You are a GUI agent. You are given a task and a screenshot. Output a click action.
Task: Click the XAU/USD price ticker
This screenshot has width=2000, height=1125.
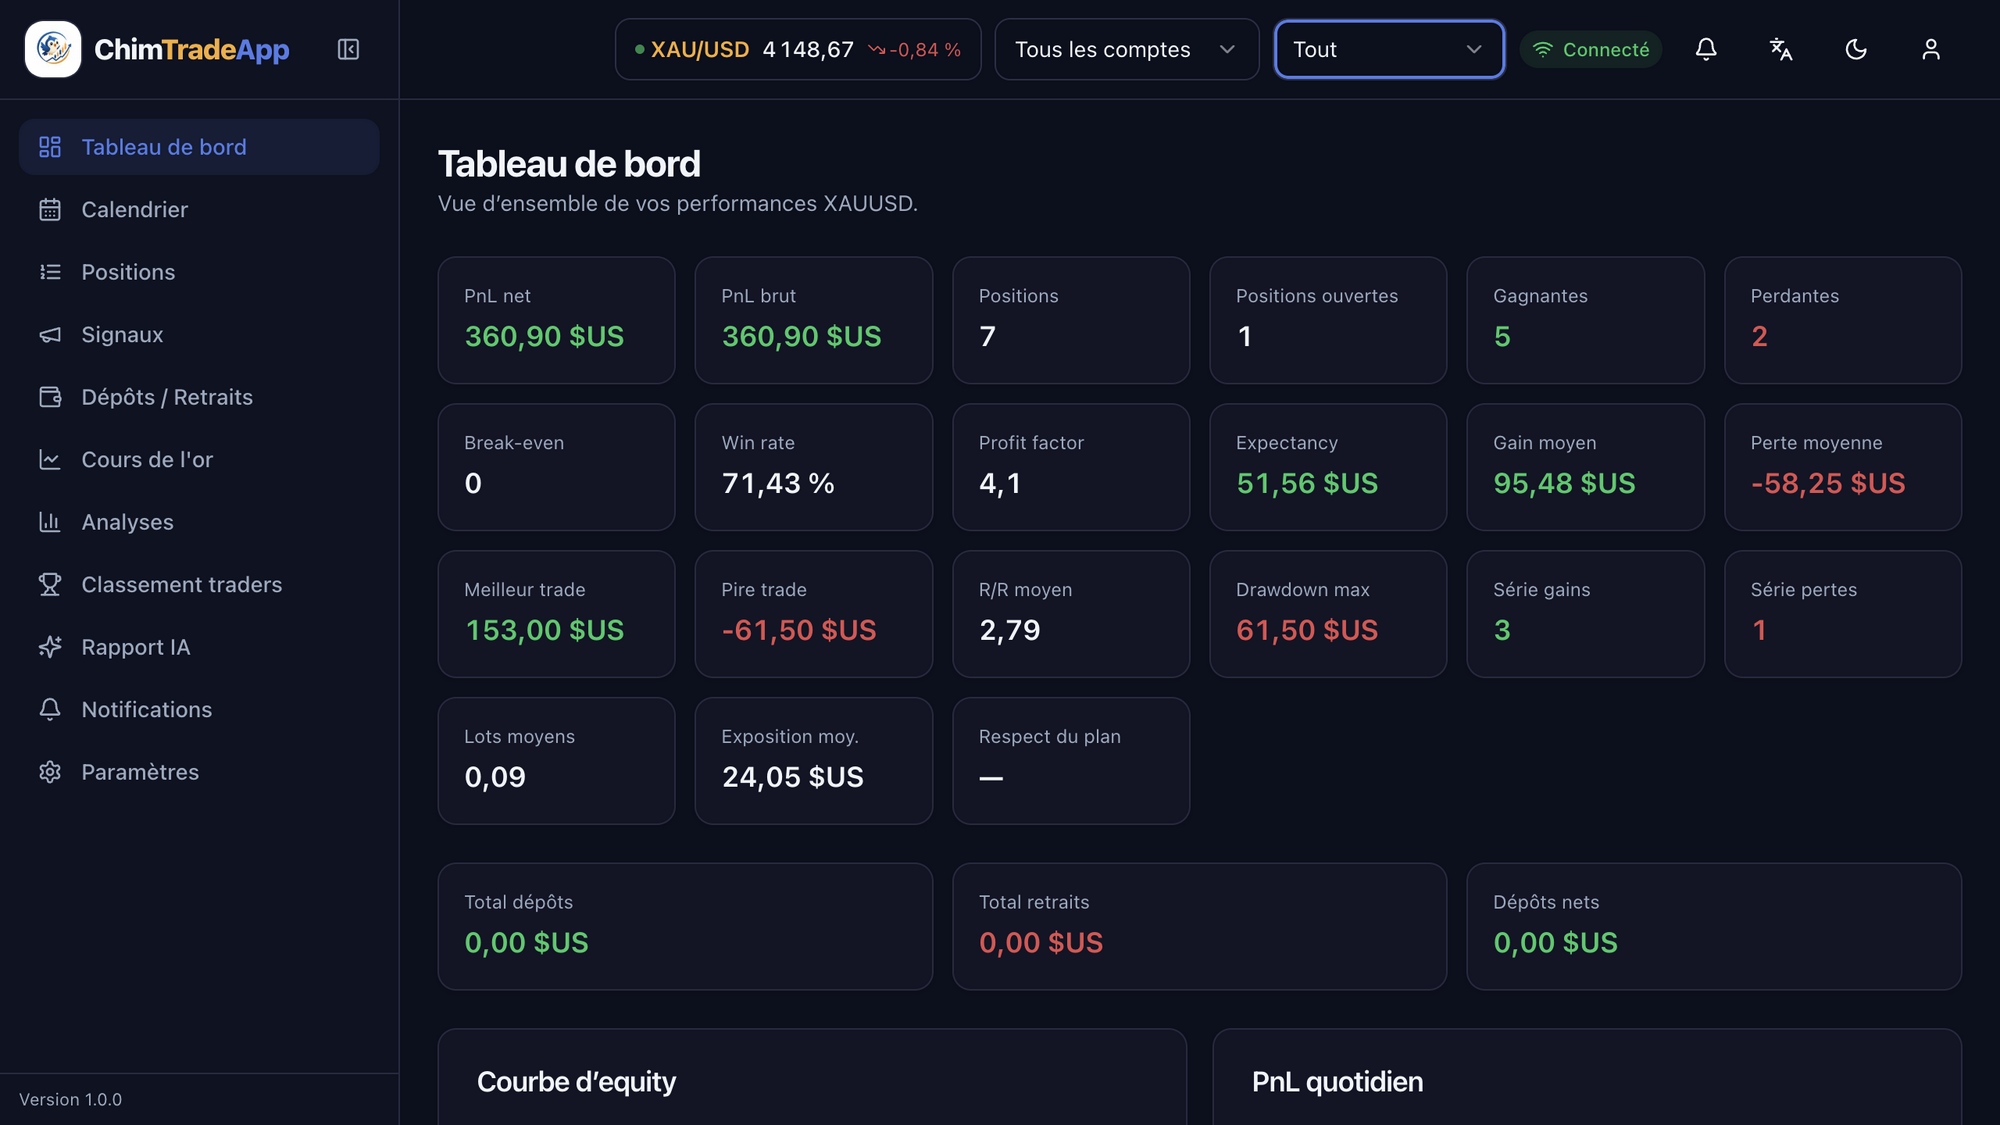point(798,49)
